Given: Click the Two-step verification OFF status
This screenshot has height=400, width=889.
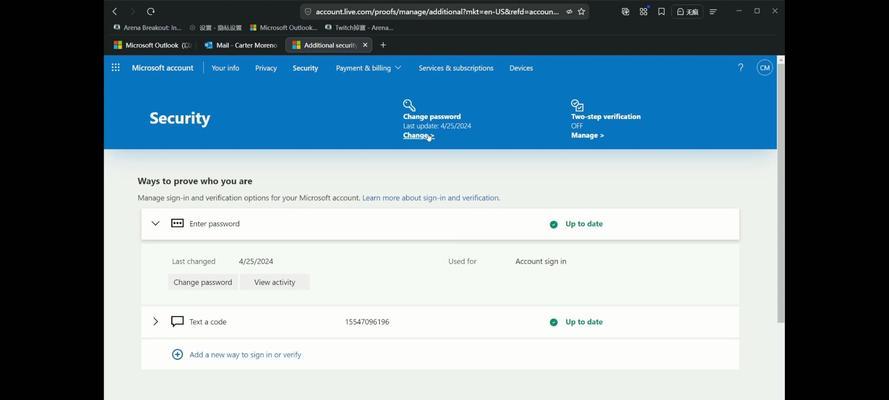Looking at the screenshot, I should pos(577,126).
